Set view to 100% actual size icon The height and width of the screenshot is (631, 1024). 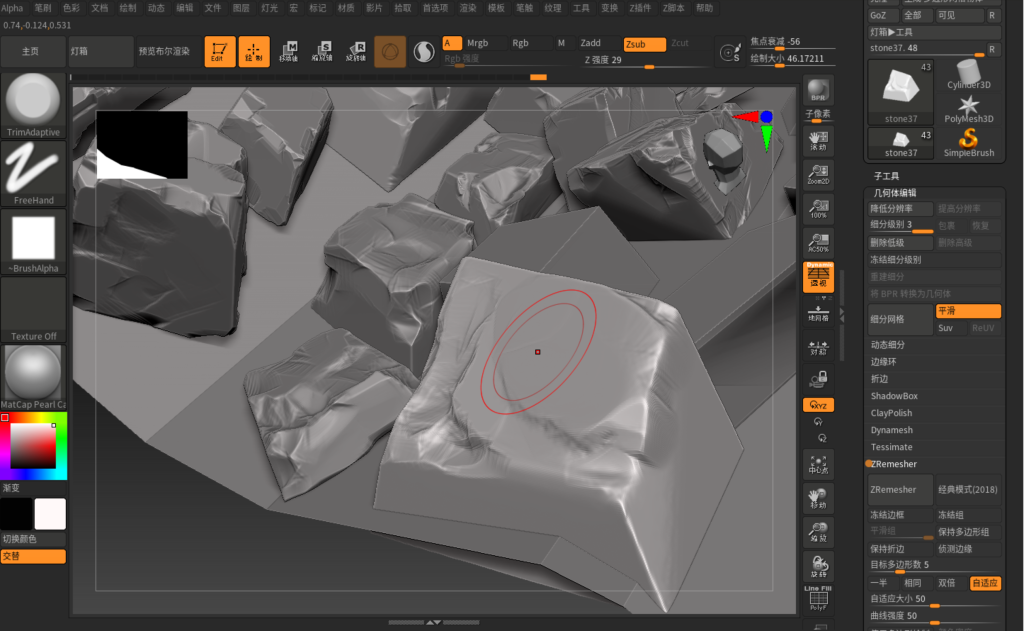(x=818, y=208)
